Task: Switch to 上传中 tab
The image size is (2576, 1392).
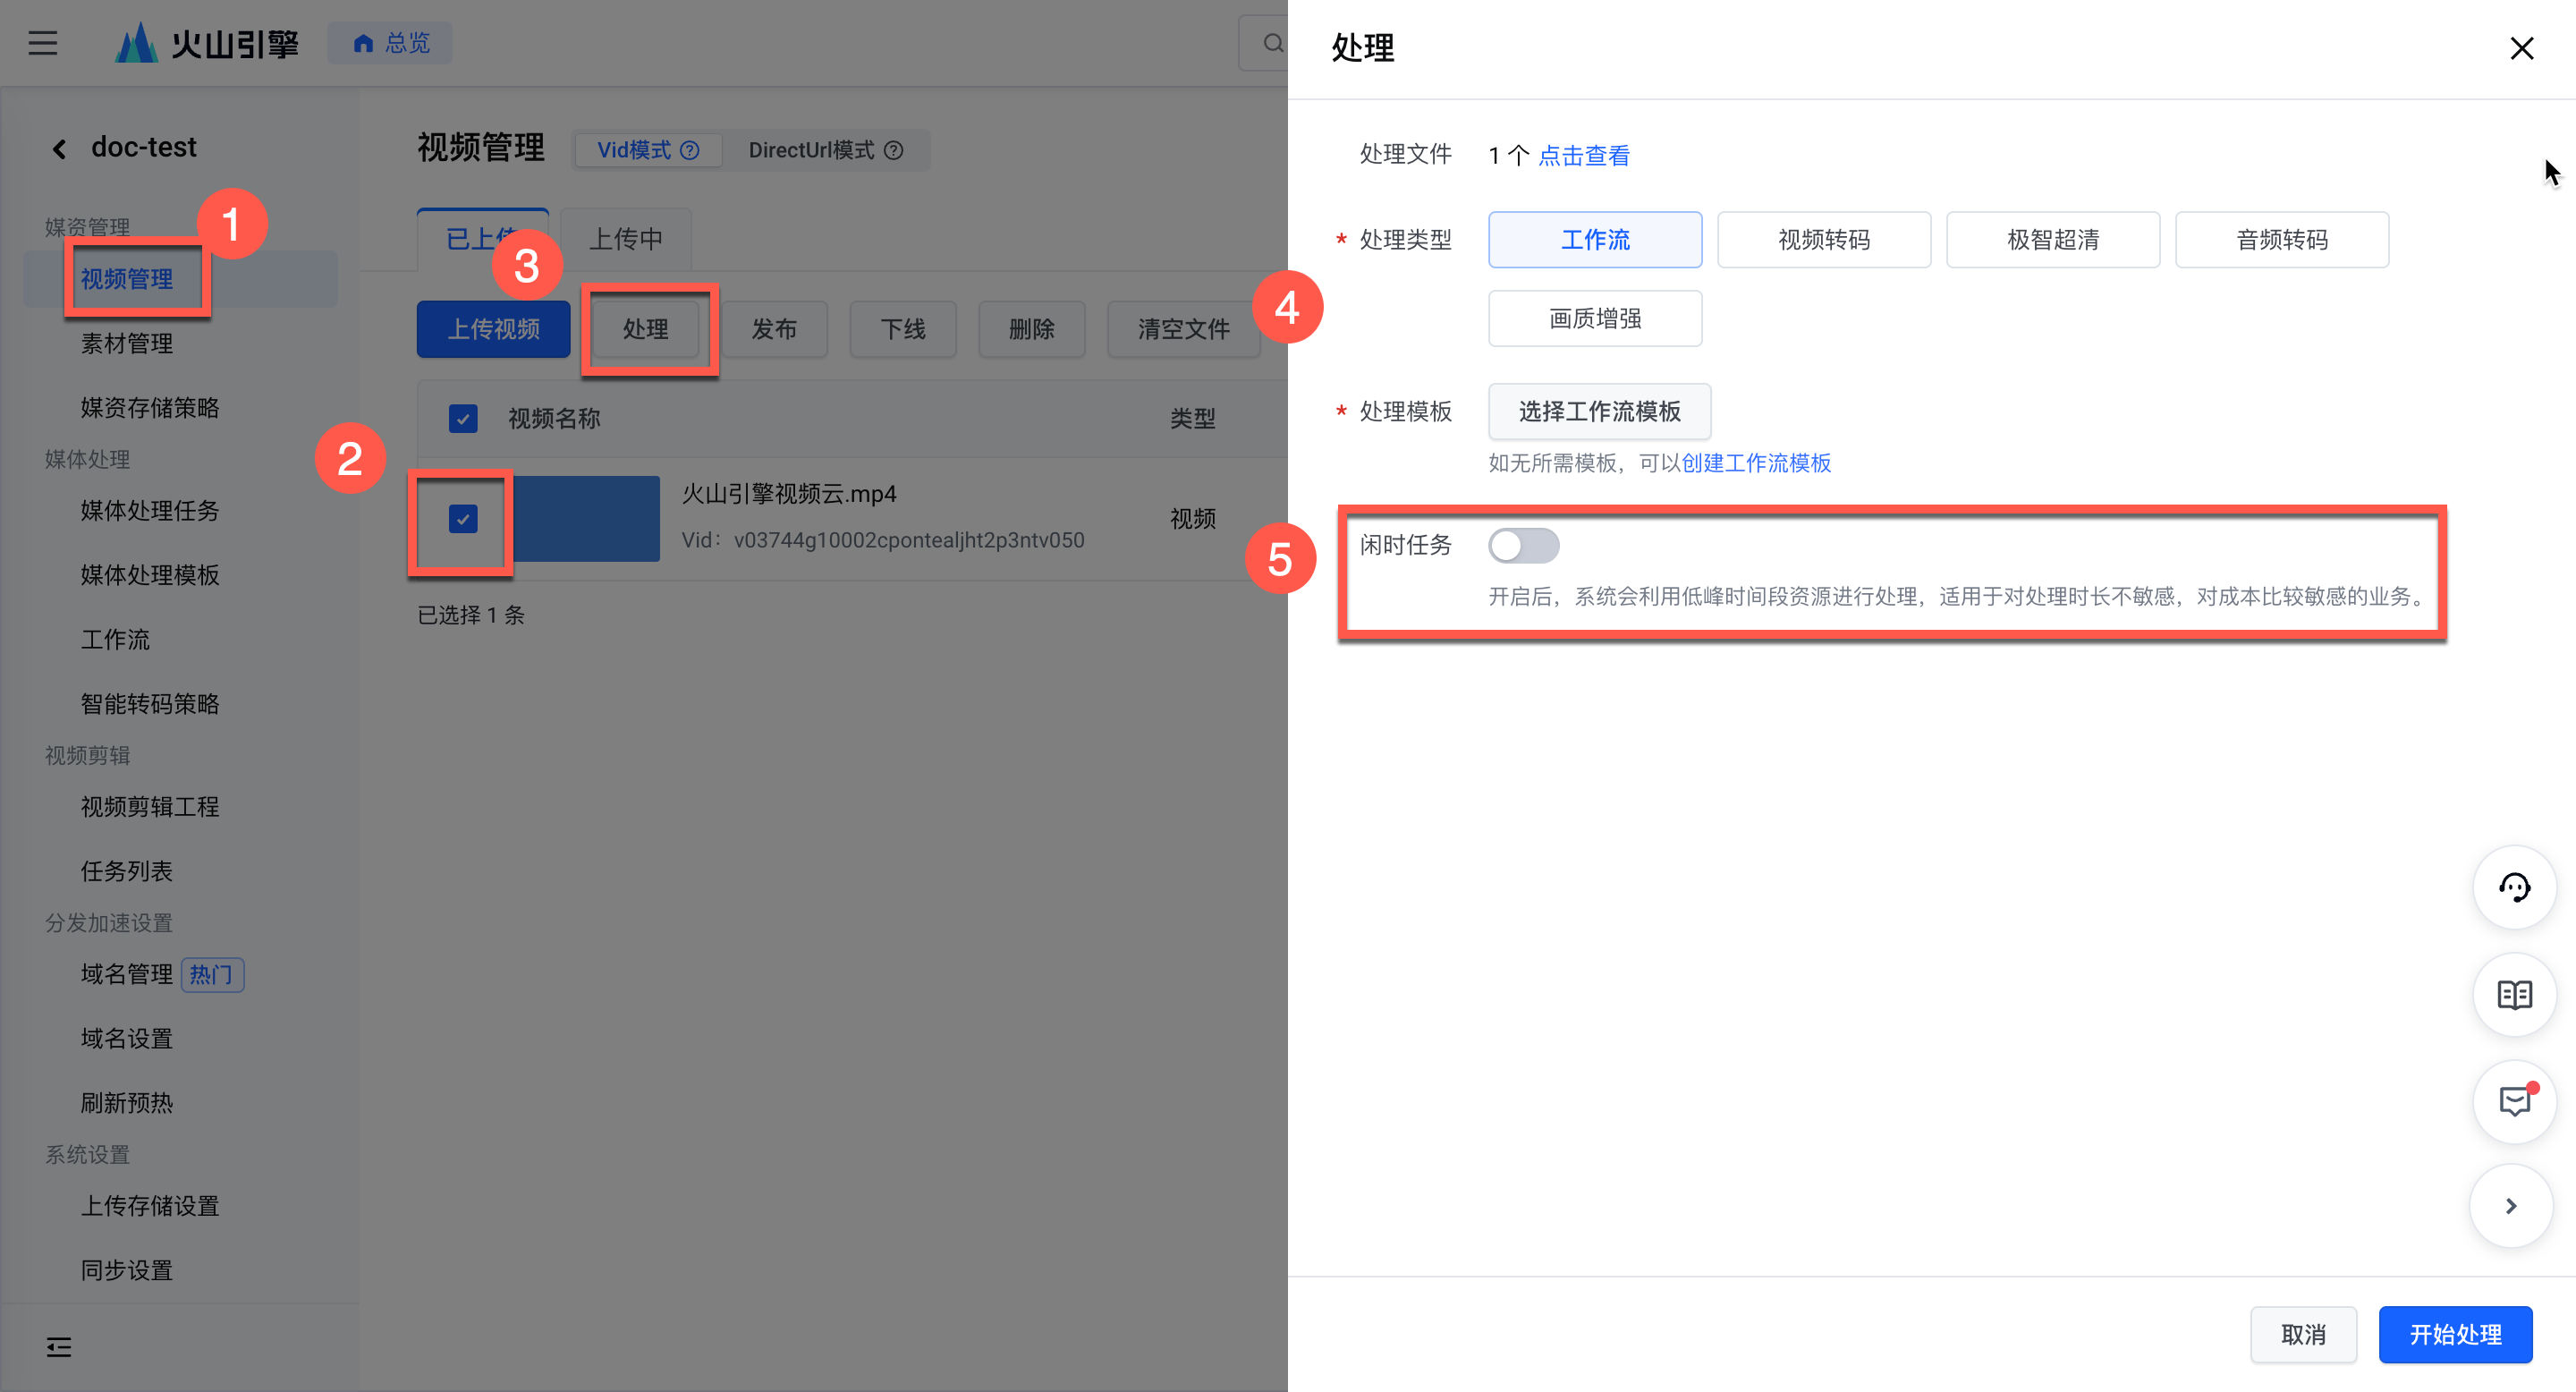Action: pos(626,239)
